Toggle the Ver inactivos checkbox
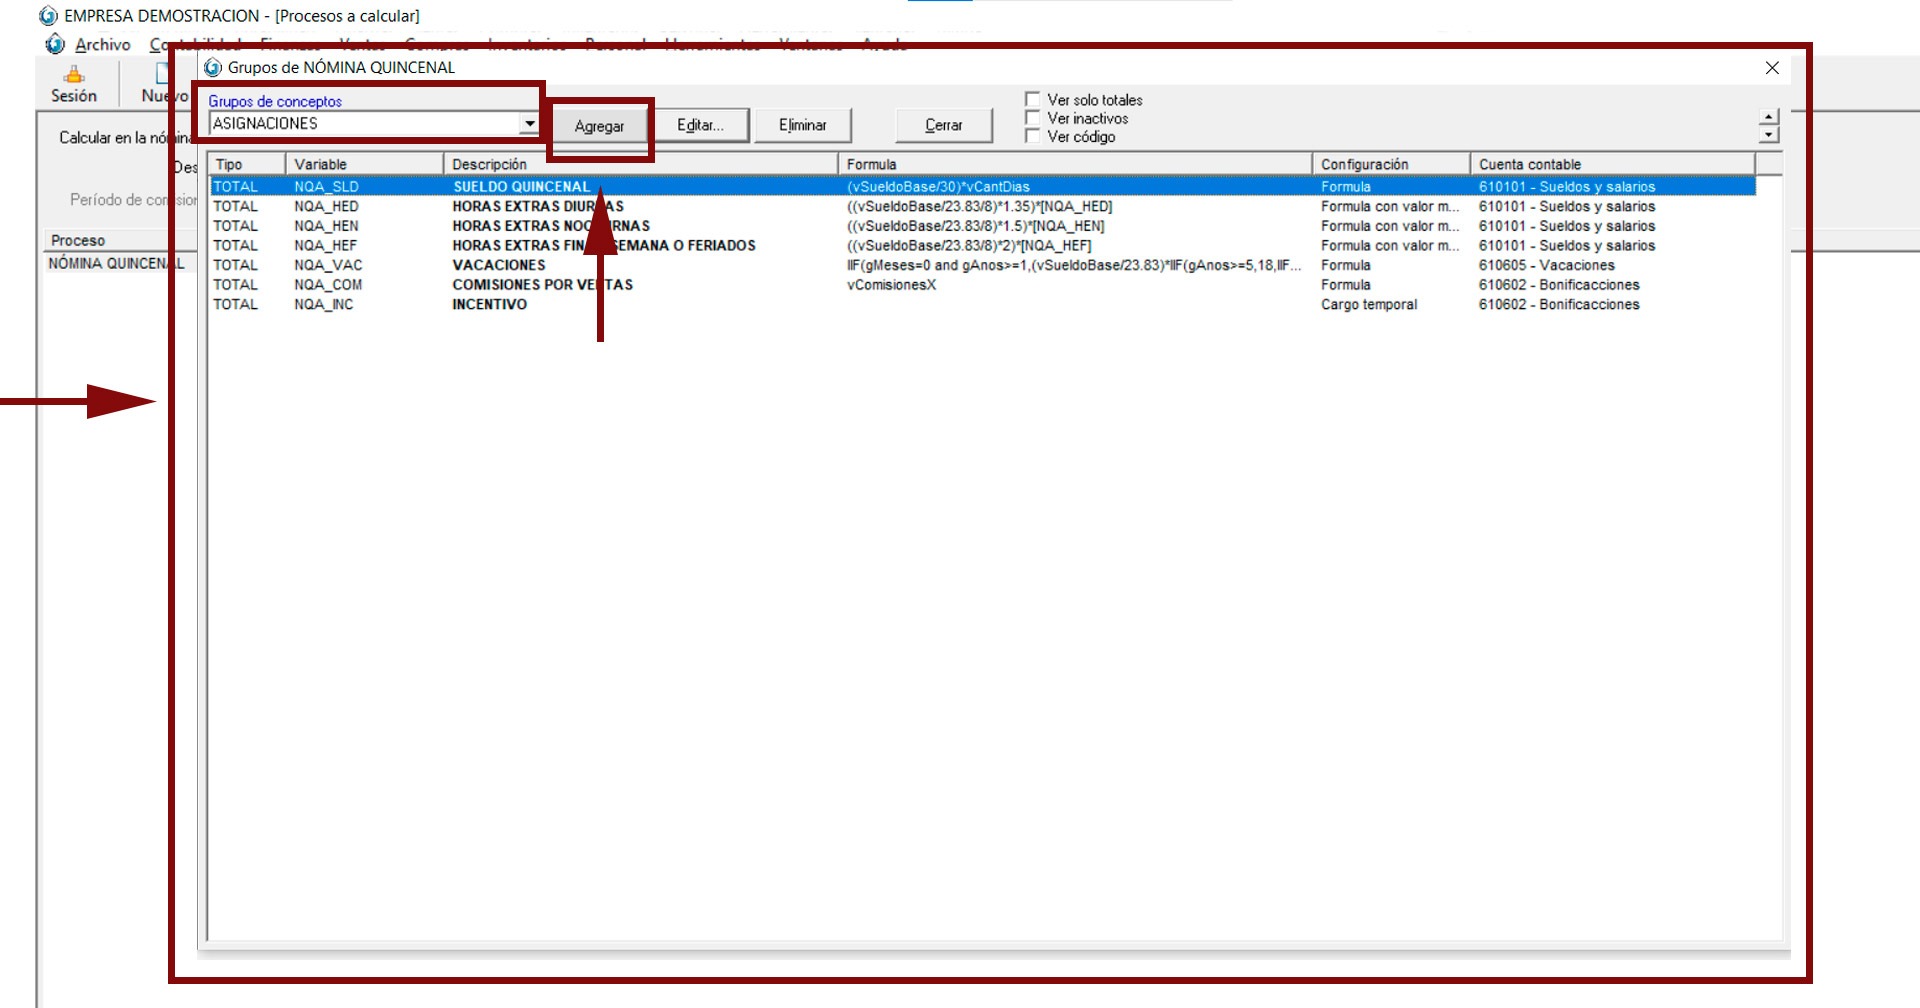Viewport: 1920px width, 1008px height. coord(1033,118)
